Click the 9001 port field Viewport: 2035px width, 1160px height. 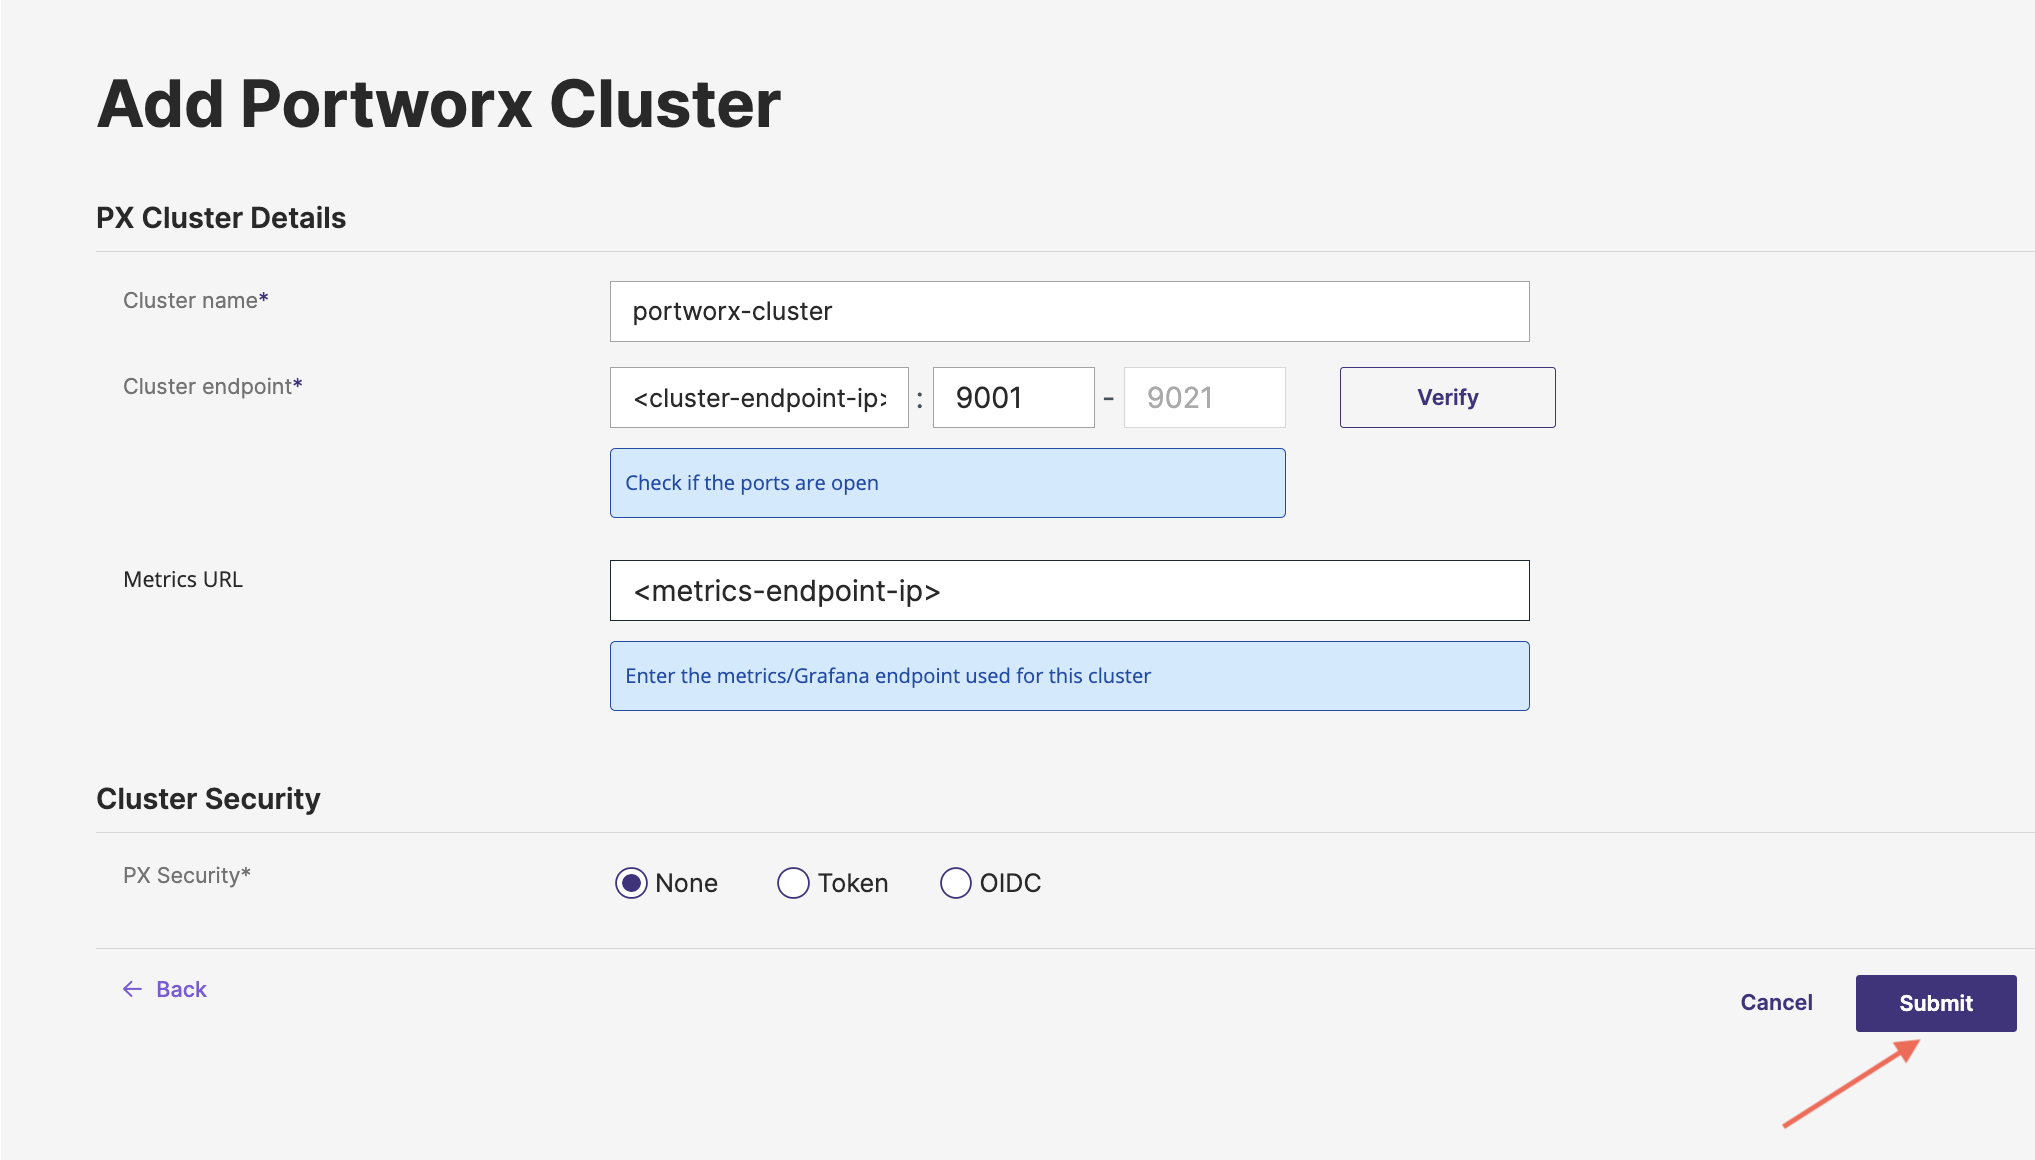click(1013, 397)
